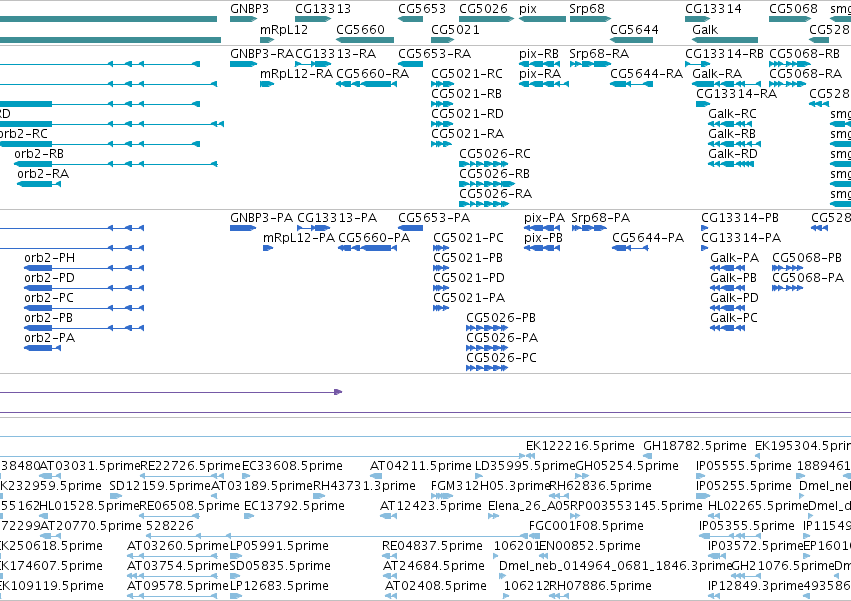Click the orb2-RA transcript label
851x601 pixels.
[43, 174]
